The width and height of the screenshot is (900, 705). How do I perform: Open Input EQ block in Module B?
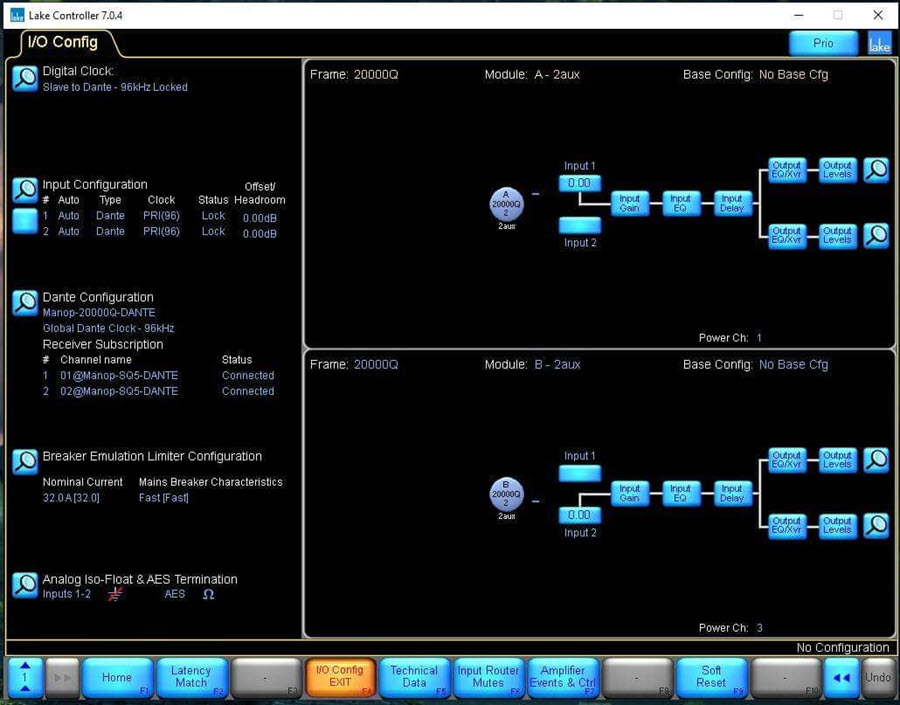[681, 493]
